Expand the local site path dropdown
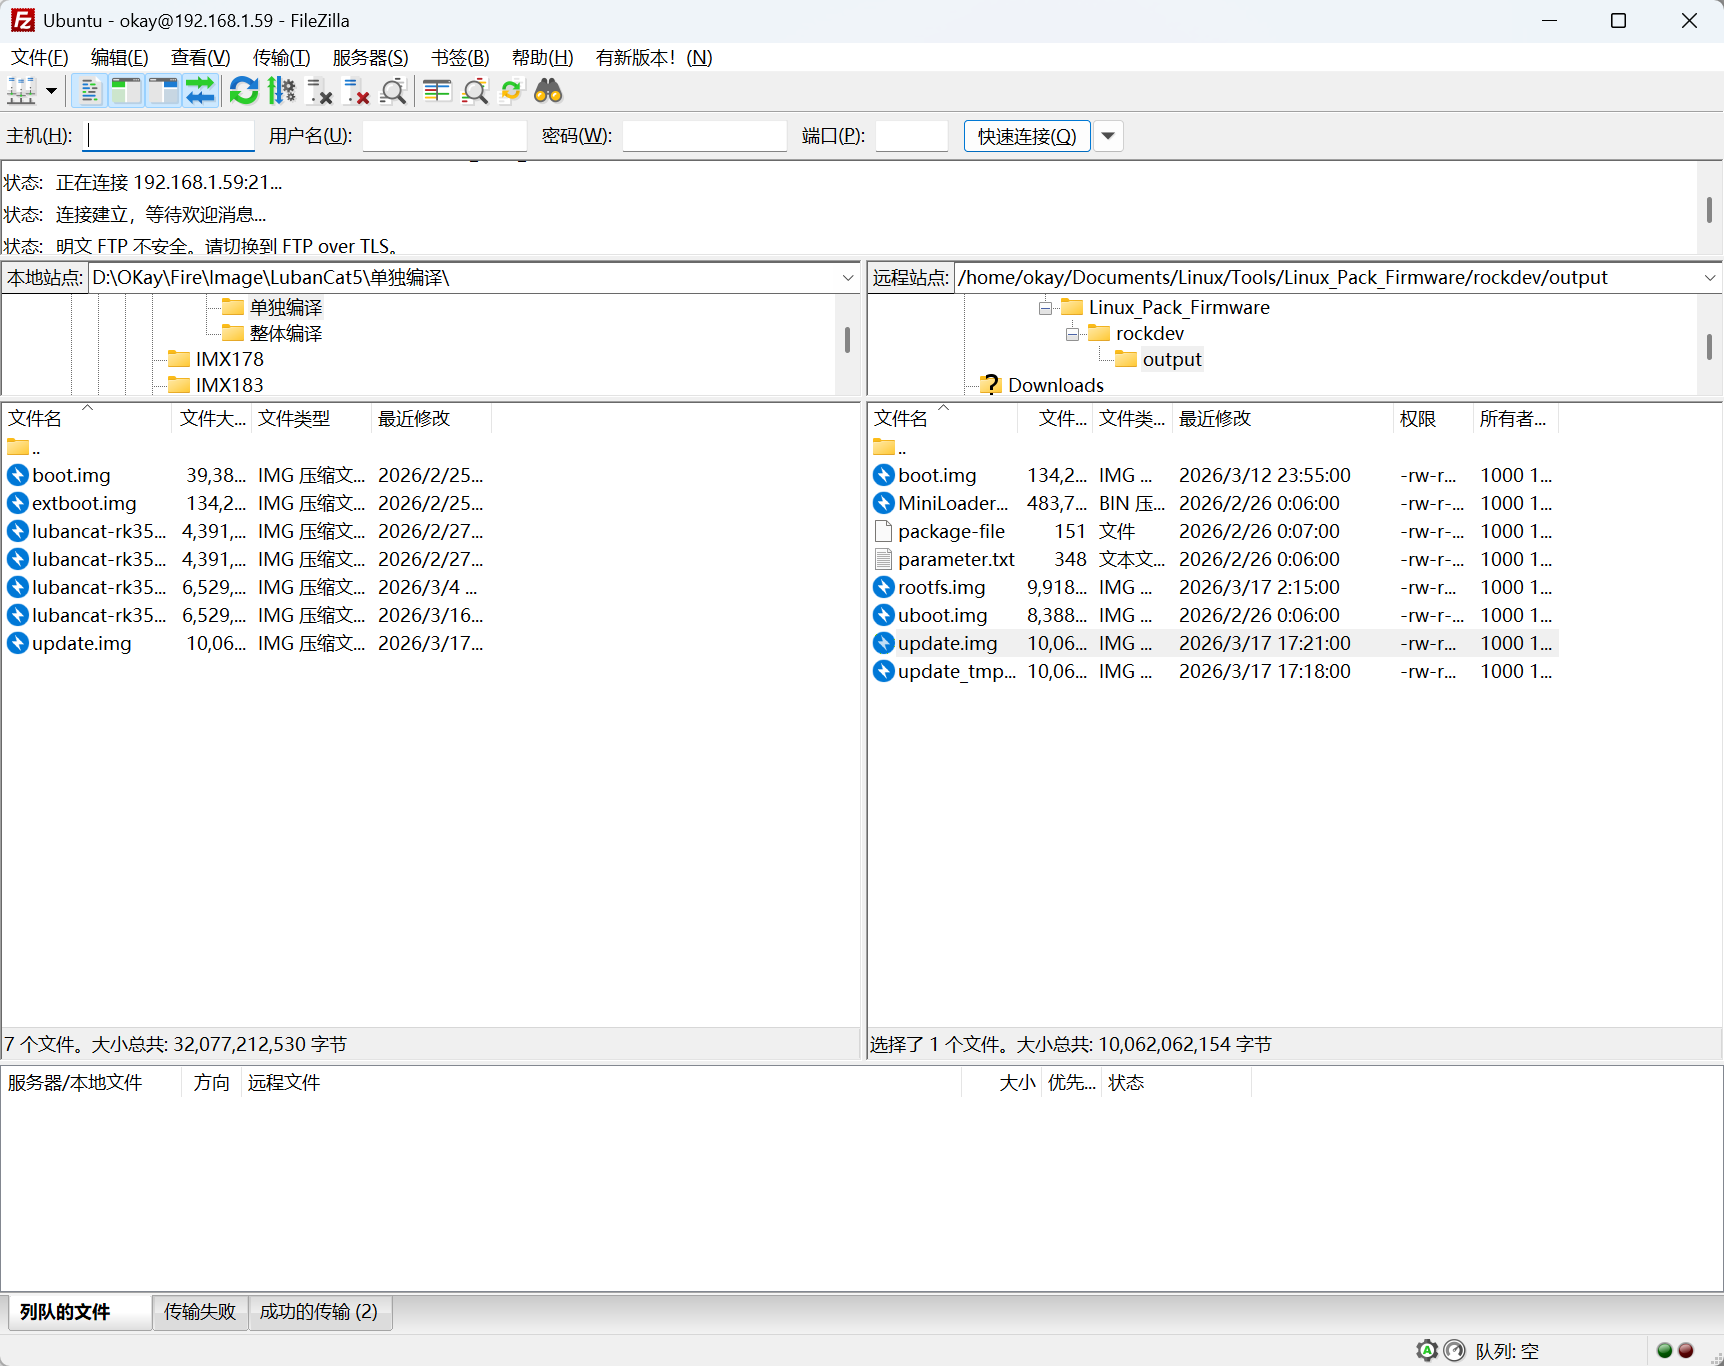The image size is (1724, 1366). (848, 278)
